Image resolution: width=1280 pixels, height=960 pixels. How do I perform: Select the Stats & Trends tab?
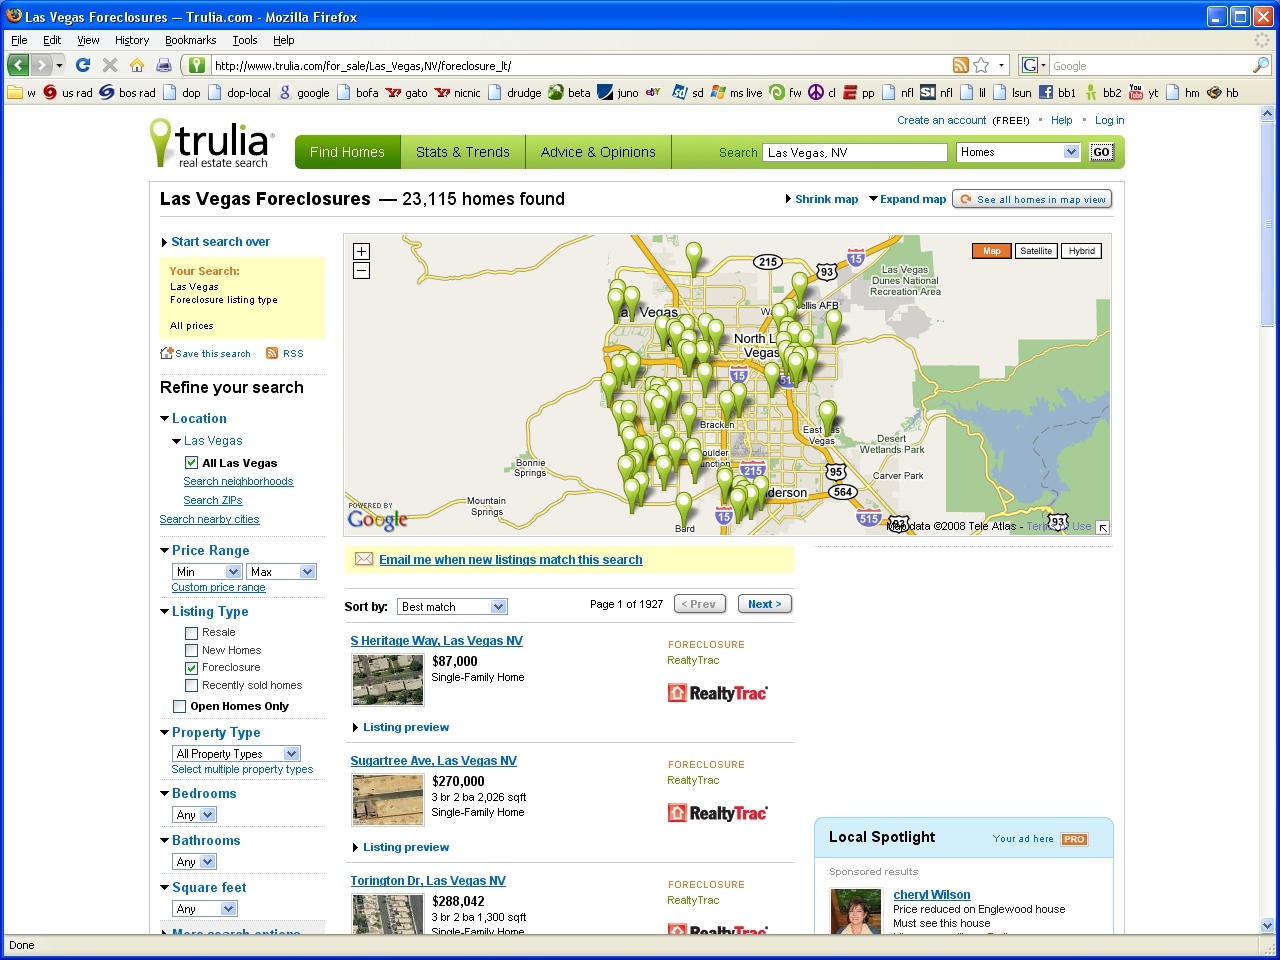[463, 152]
